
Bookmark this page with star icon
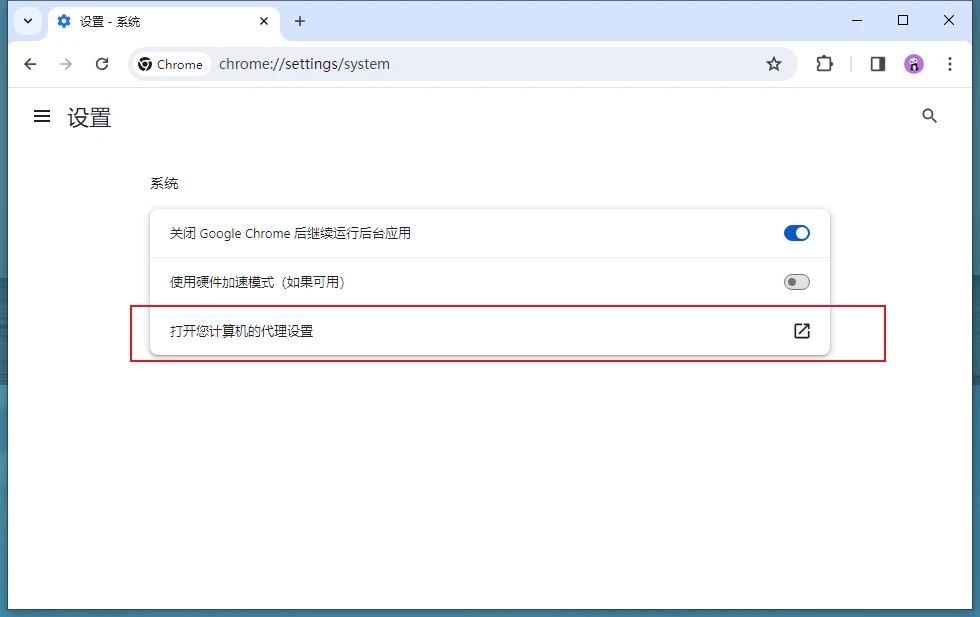click(x=773, y=64)
